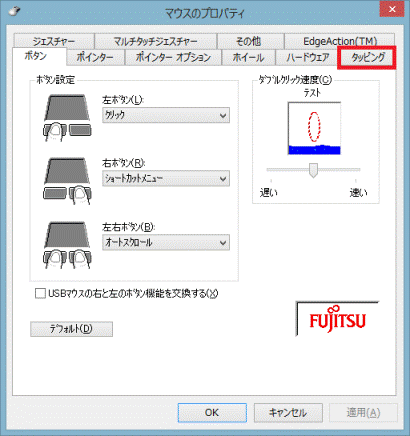Screen dimensions: 410x436
Task: Switch to the タッピング tab
Action: pos(367,57)
